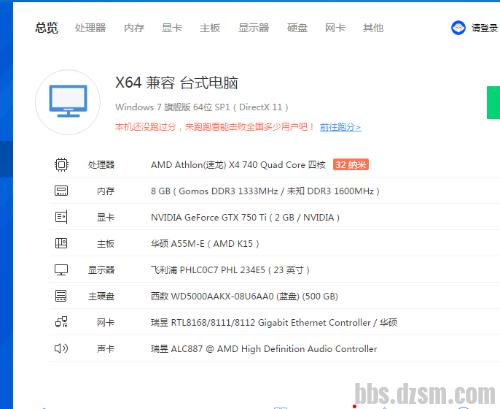Click the memory module icon

click(61, 191)
